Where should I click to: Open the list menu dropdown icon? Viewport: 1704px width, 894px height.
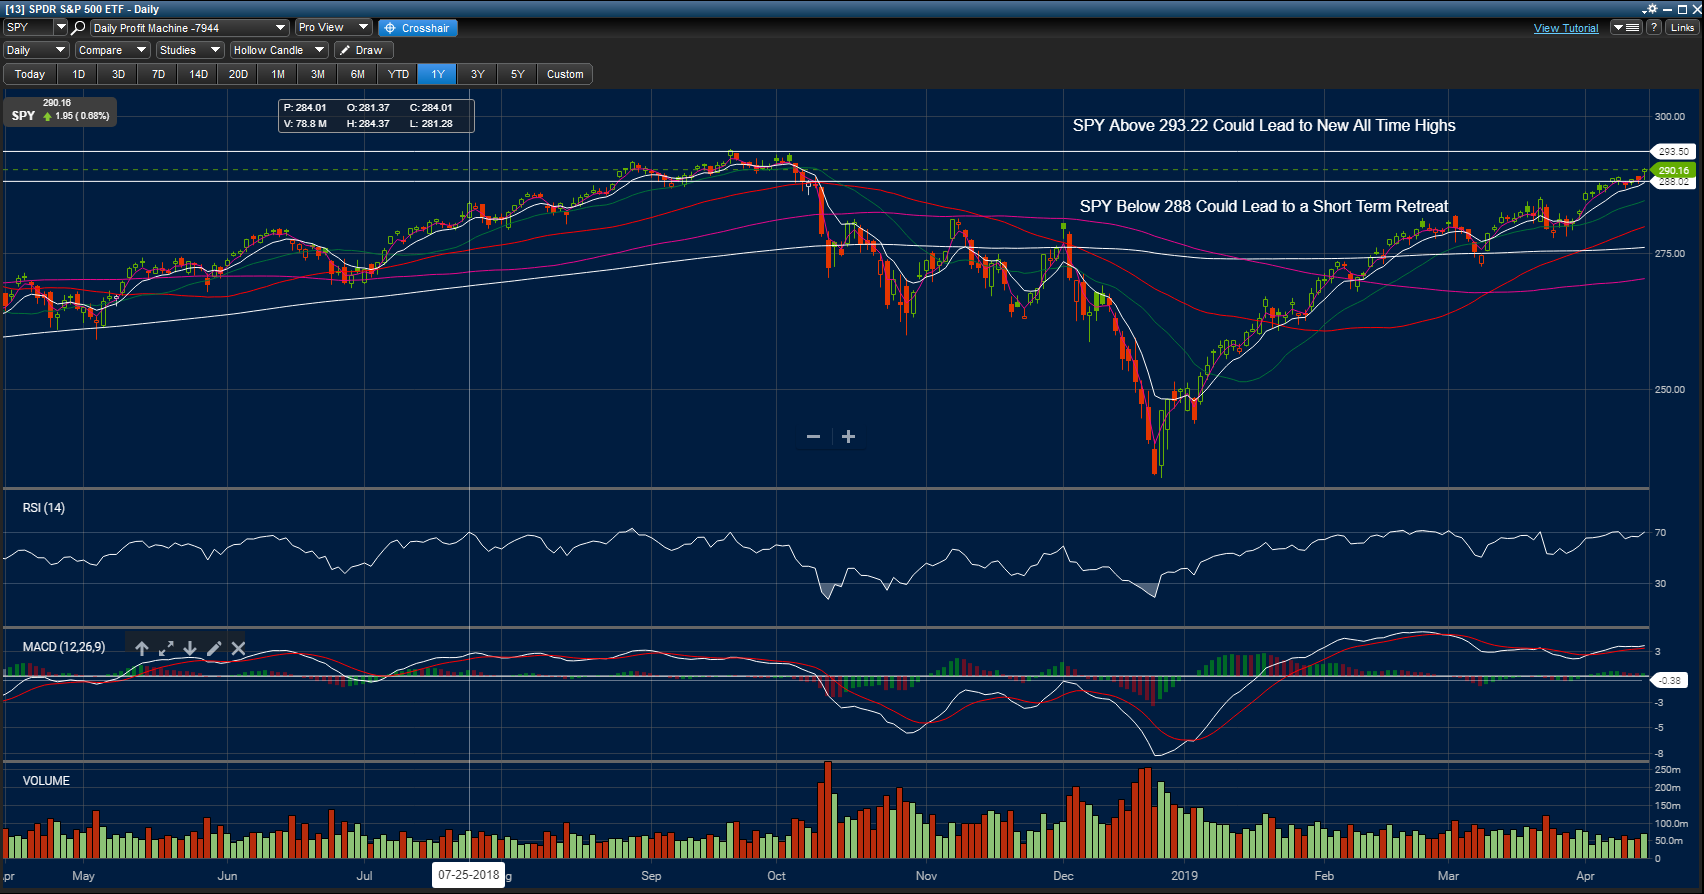(1626, 28)
